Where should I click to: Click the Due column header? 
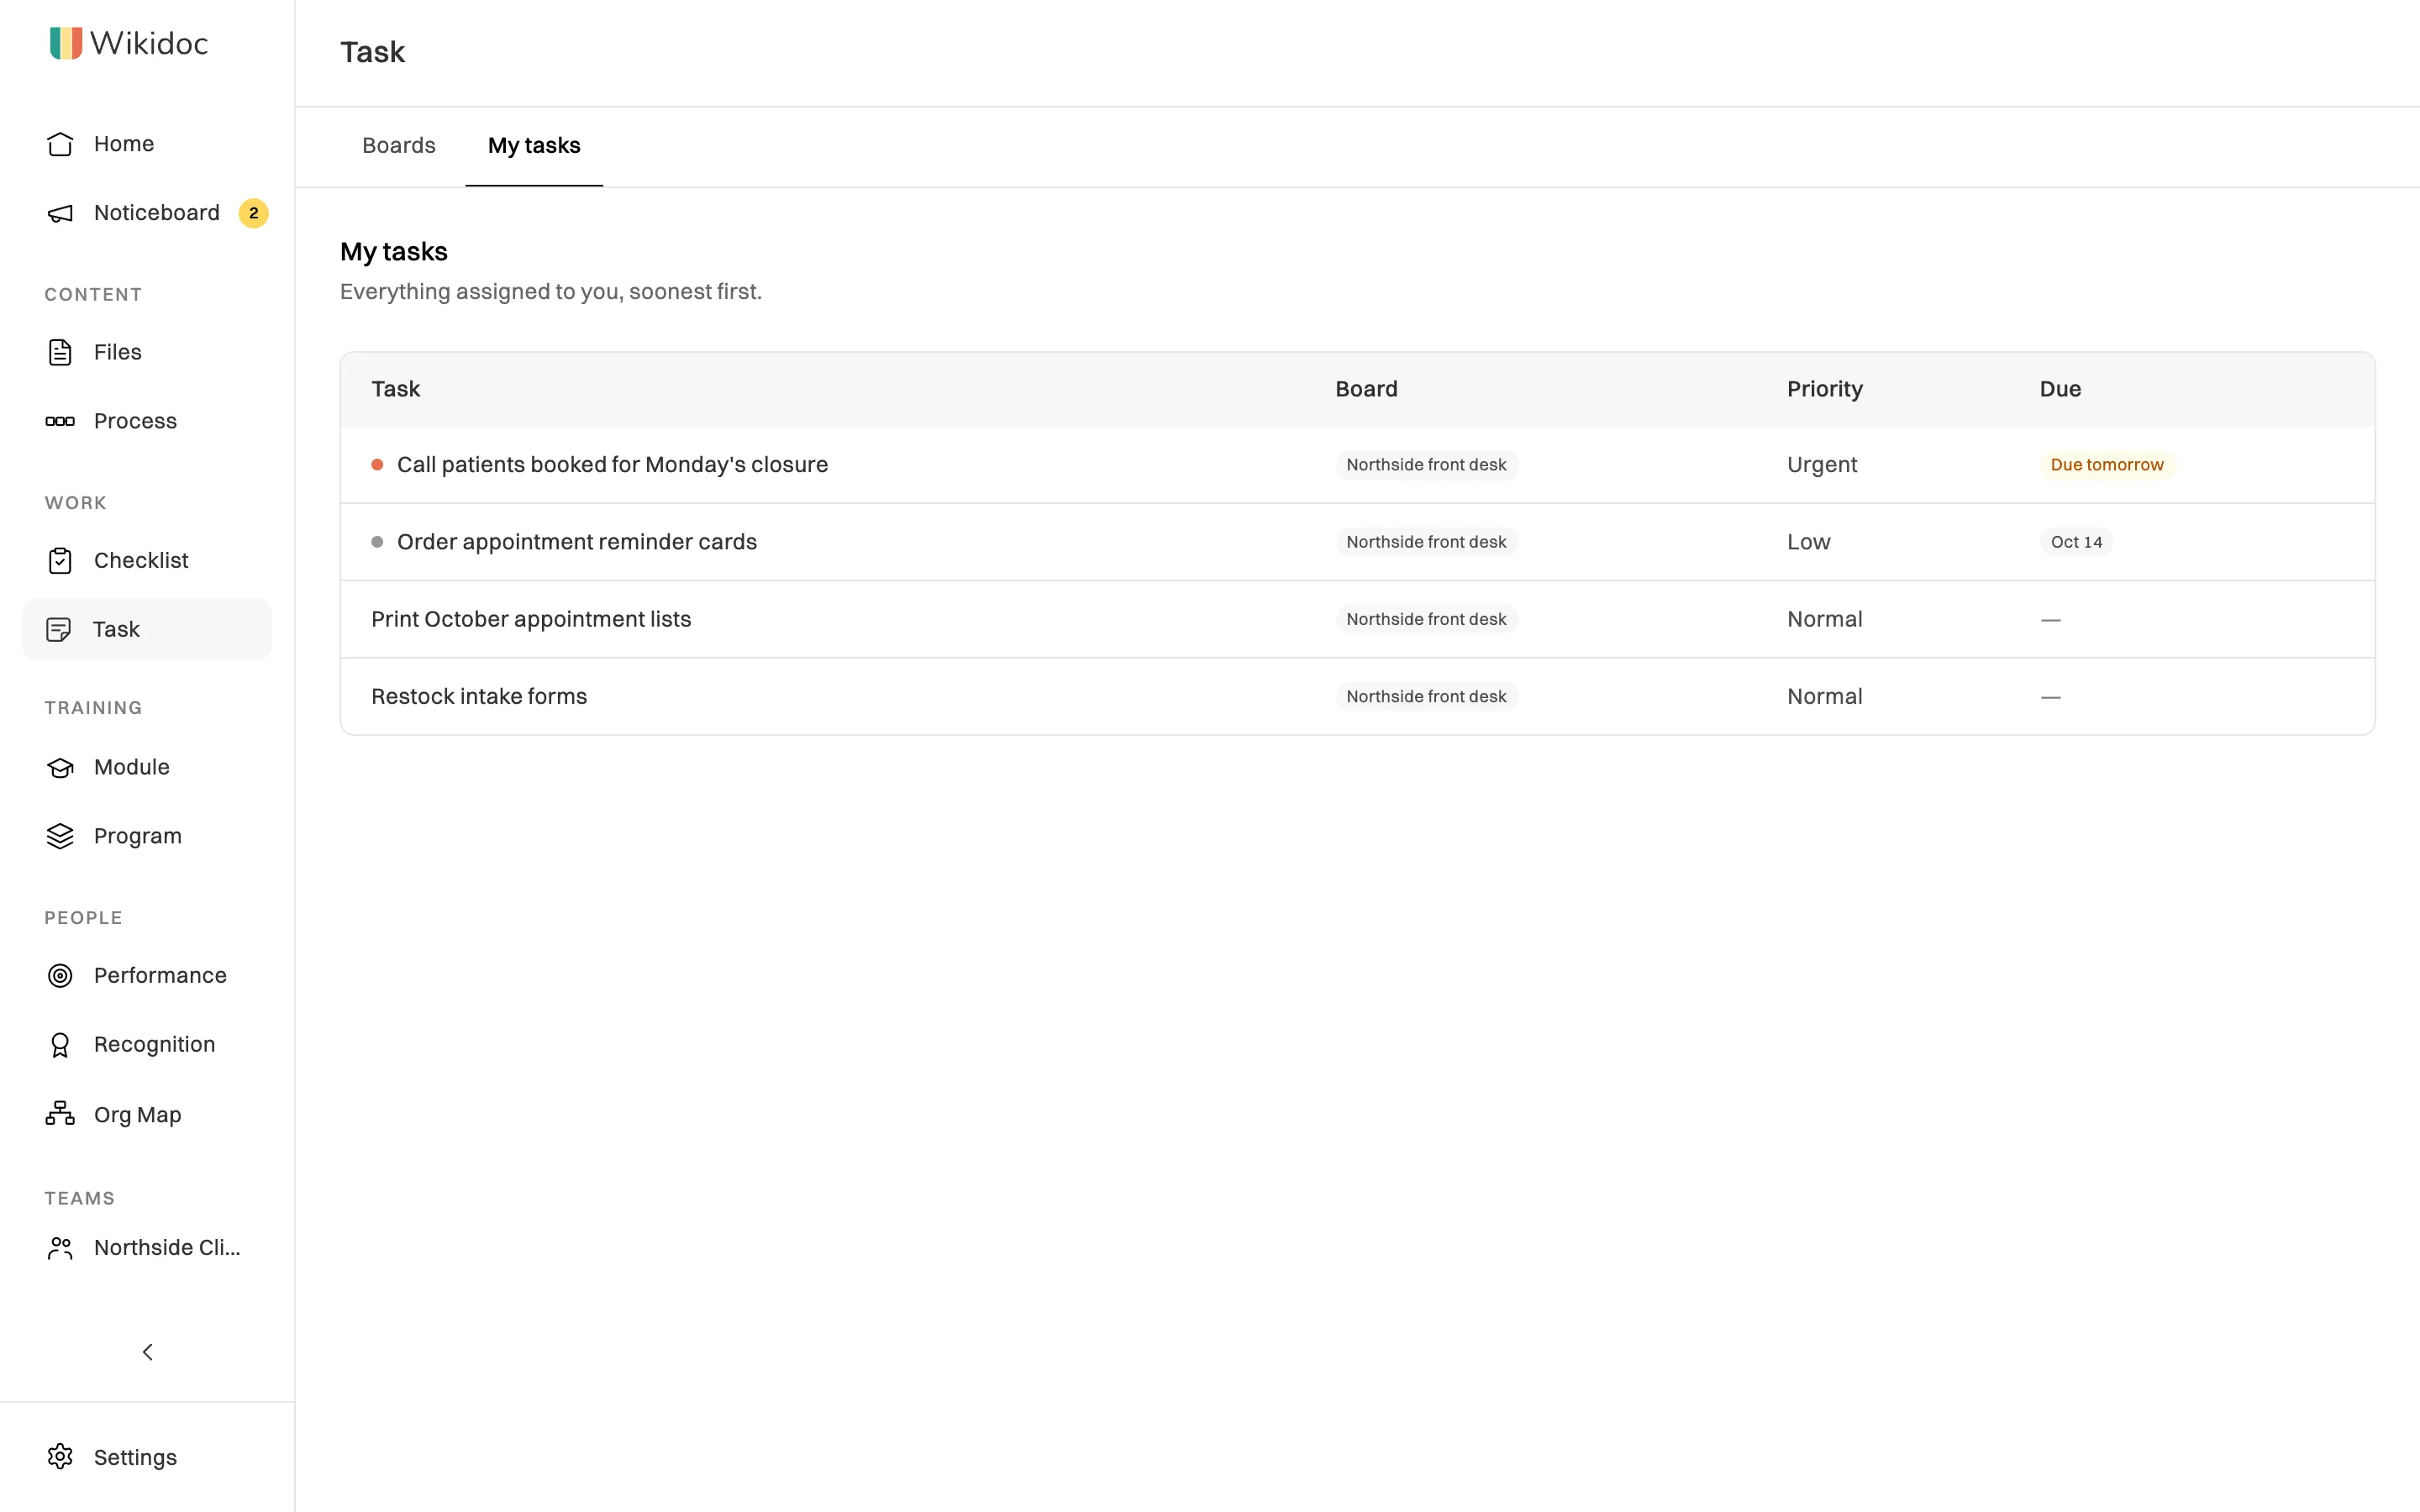tap(2060, 389)
